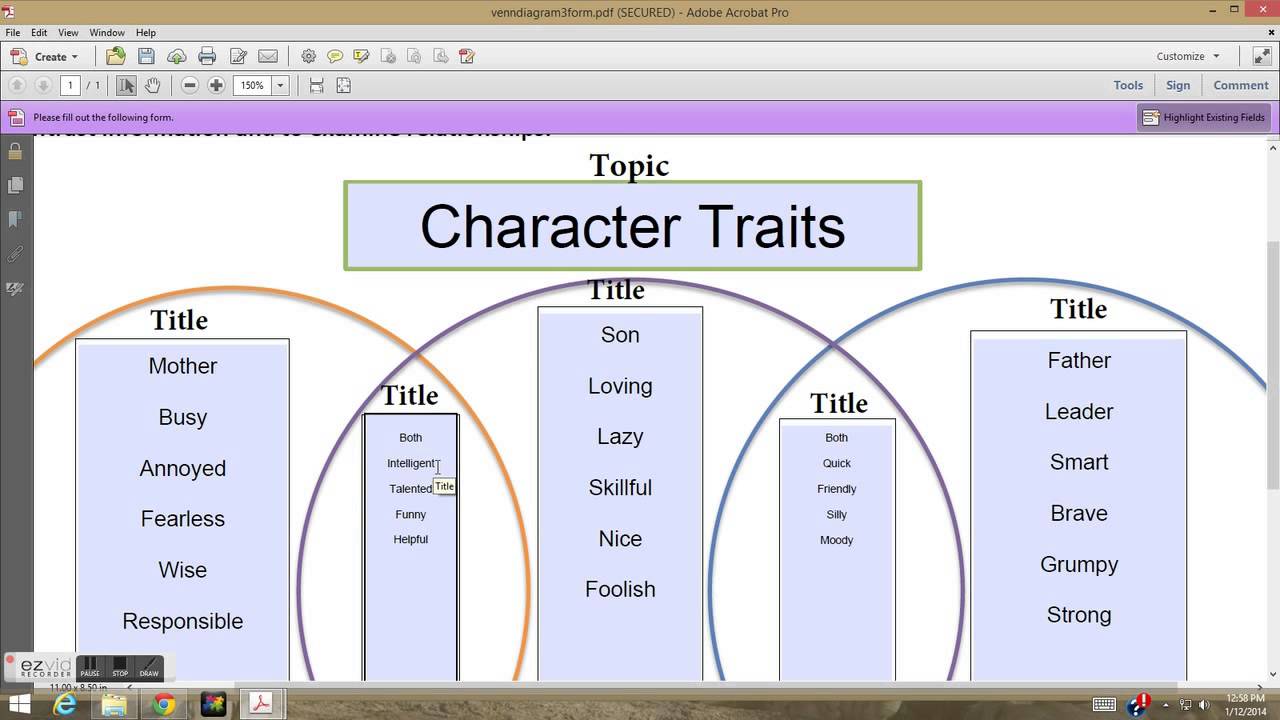Click the Son list text field
This screenshot has height=720, width=1280.
(620, 495)
